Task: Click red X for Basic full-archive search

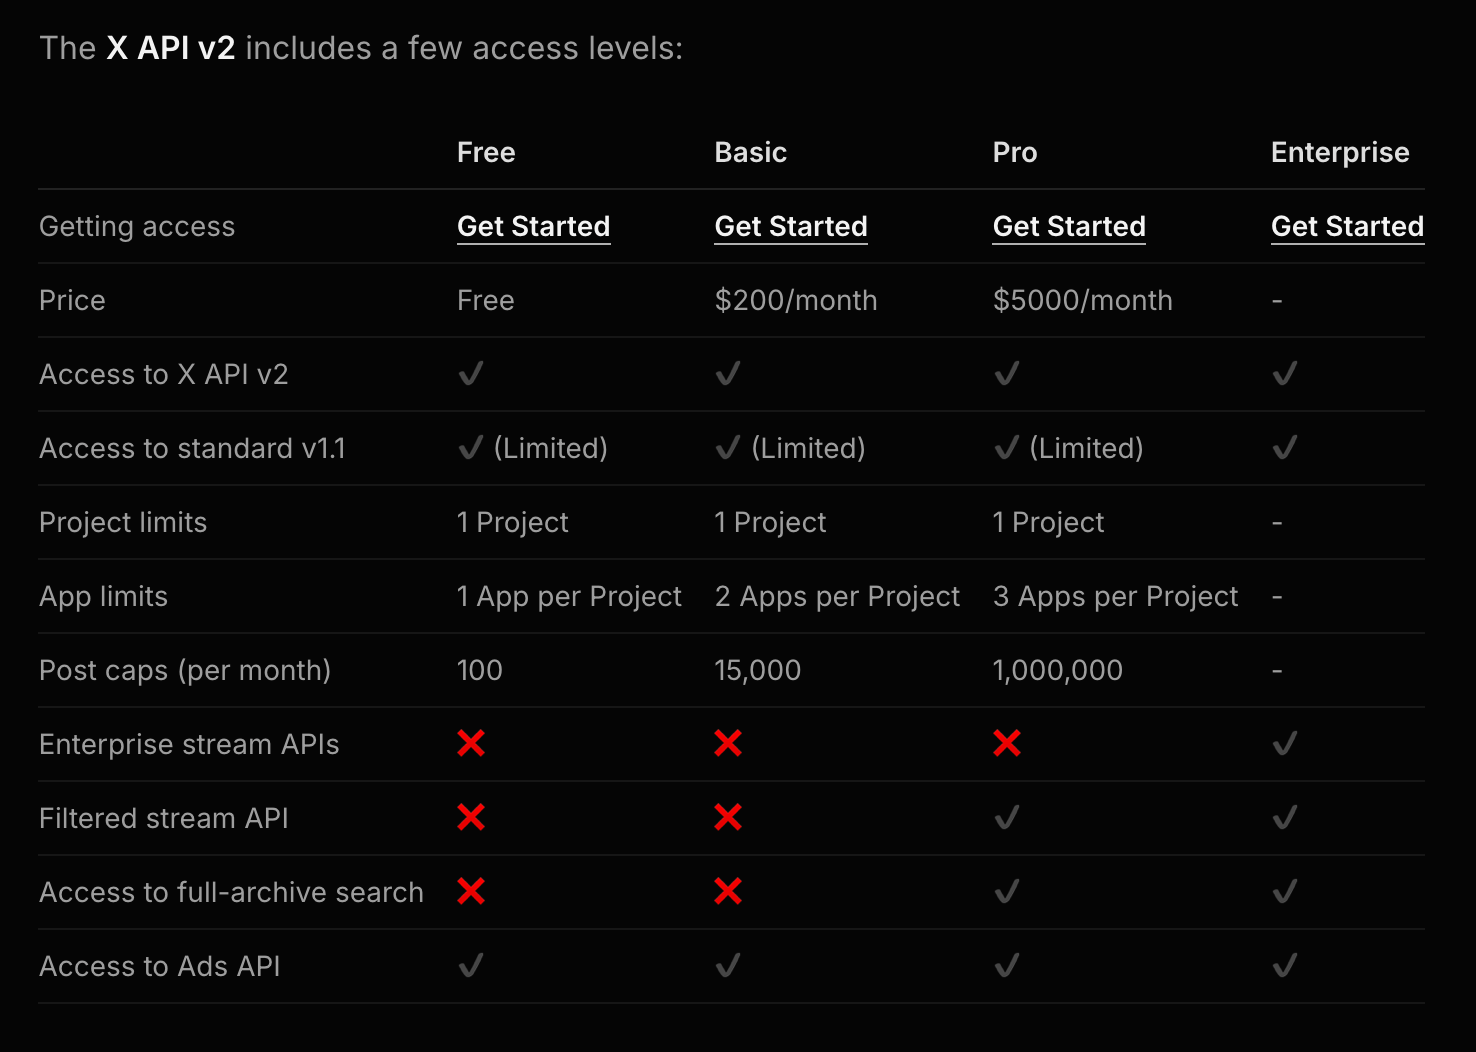Action: (728, 891)
